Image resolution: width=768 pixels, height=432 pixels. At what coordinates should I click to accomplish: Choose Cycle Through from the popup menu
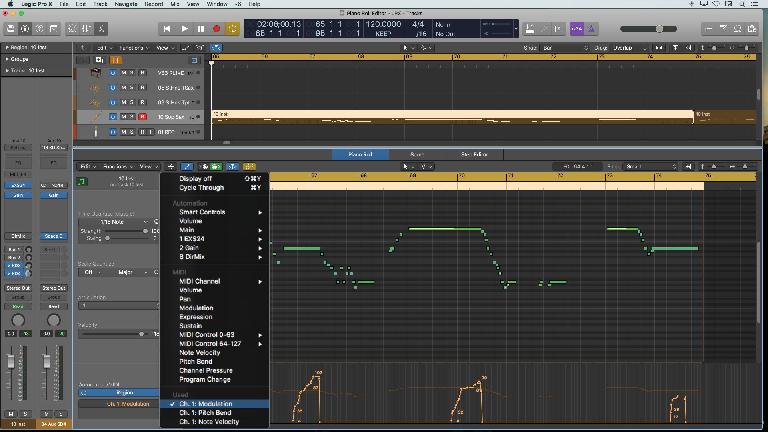pos(215,188)
